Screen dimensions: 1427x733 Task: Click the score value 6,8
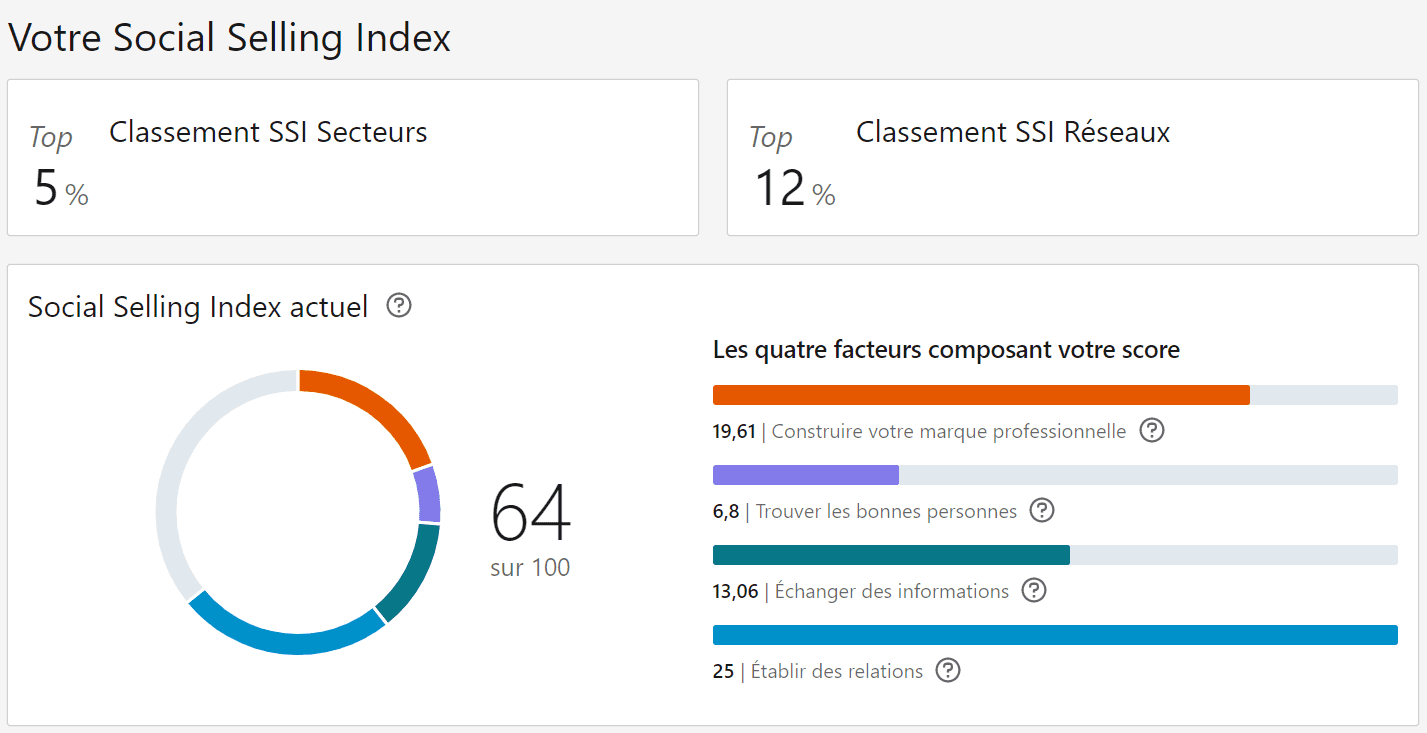coord(726,512)
